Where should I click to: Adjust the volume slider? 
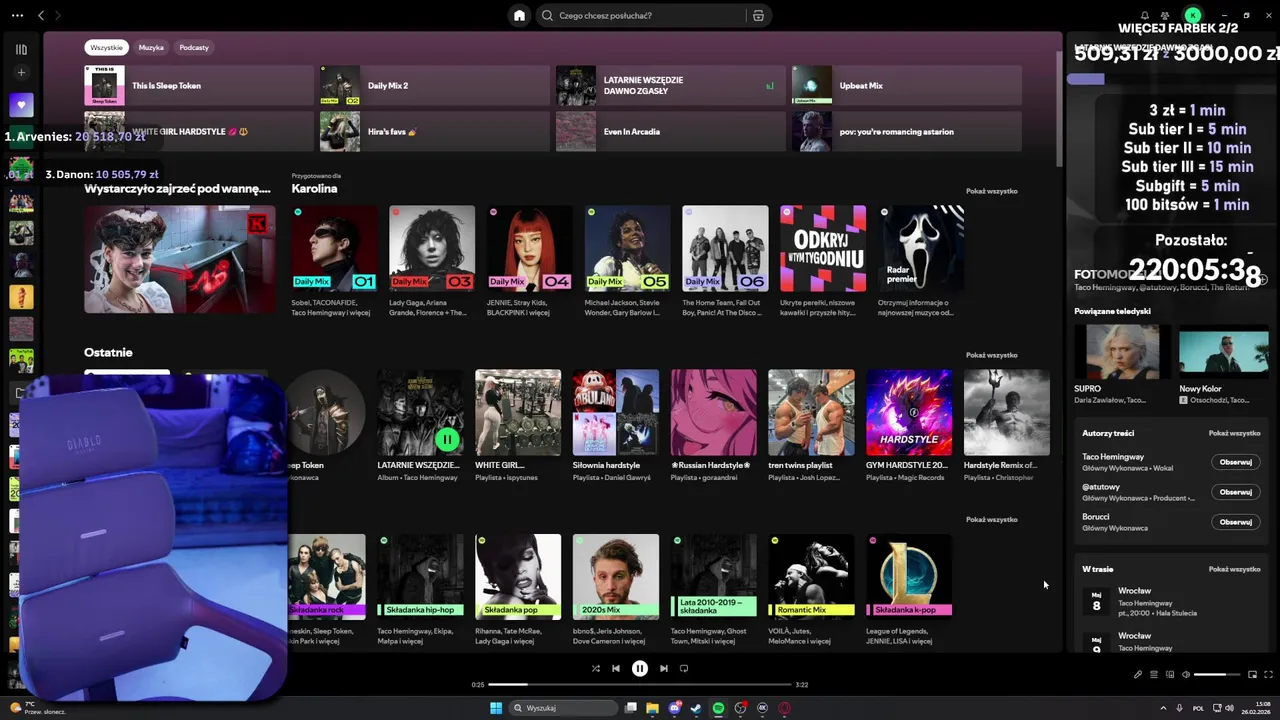(x=1217, y=674)
